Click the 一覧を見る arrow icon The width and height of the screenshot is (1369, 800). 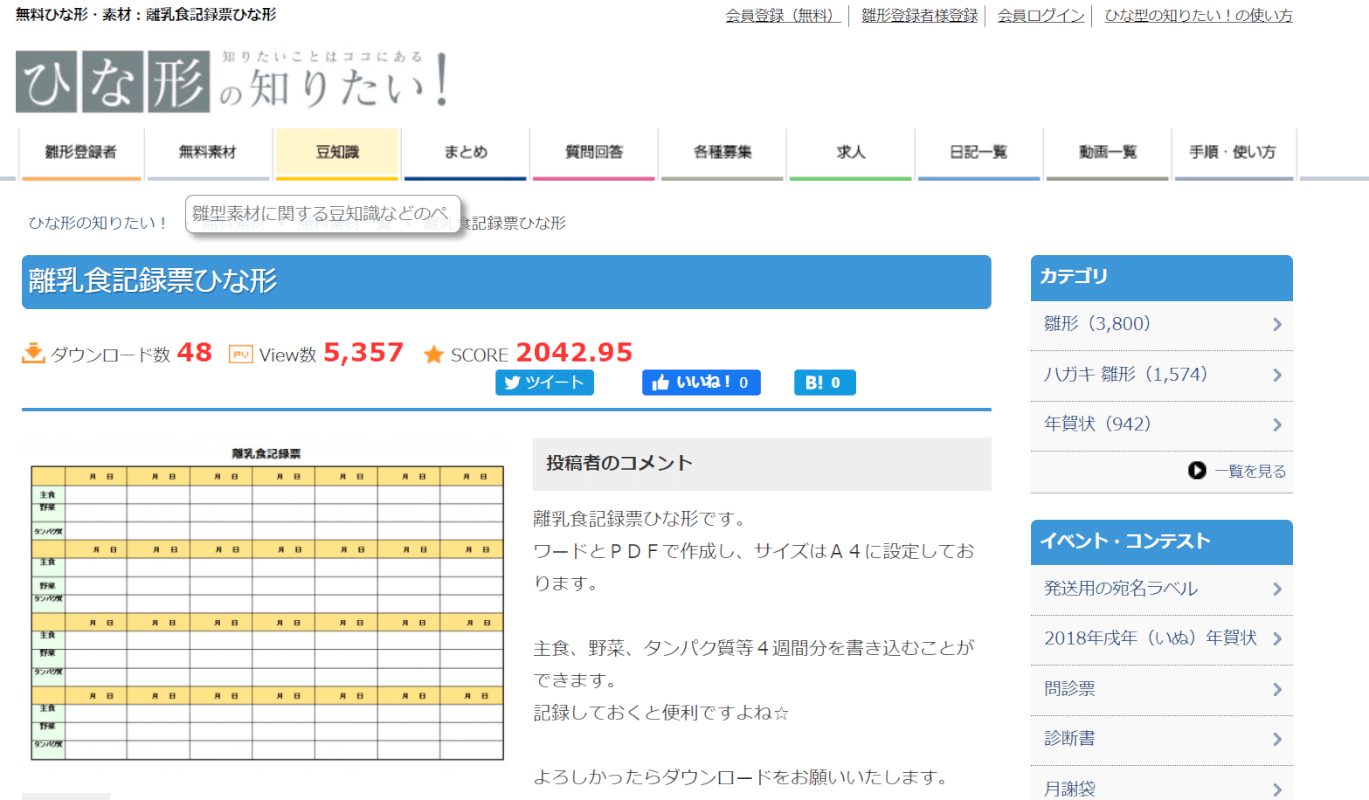pos(1197,471)
